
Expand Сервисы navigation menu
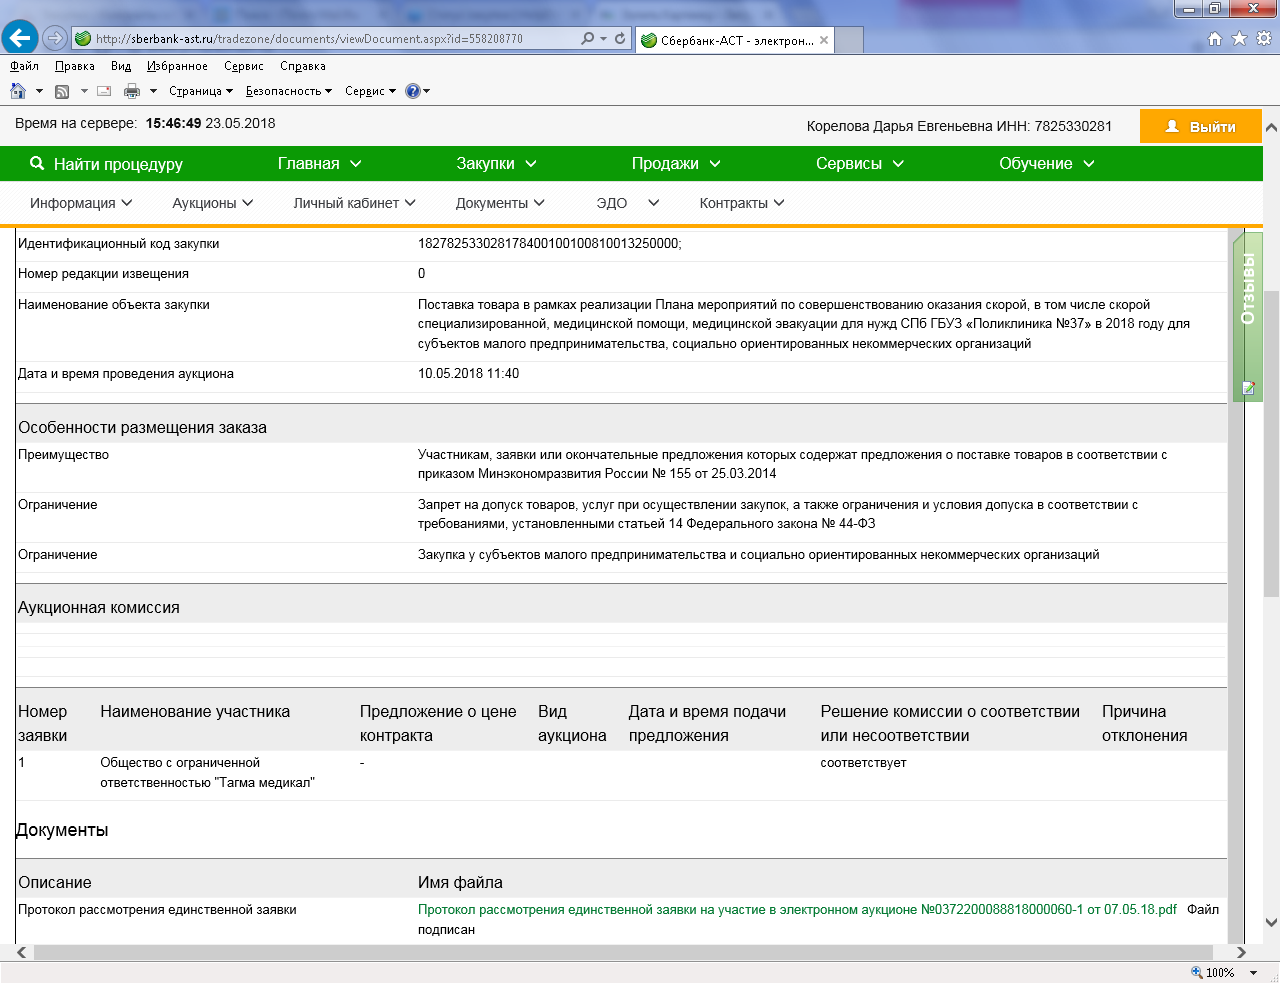(860, 163)
